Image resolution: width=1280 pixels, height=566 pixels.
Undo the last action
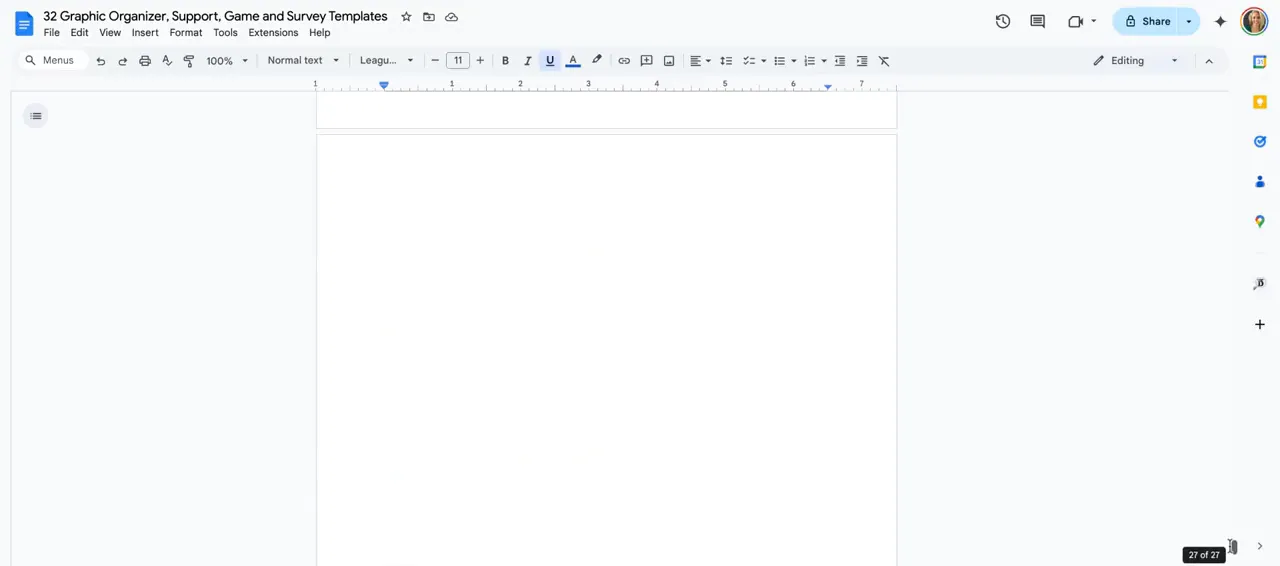(100, 61)
